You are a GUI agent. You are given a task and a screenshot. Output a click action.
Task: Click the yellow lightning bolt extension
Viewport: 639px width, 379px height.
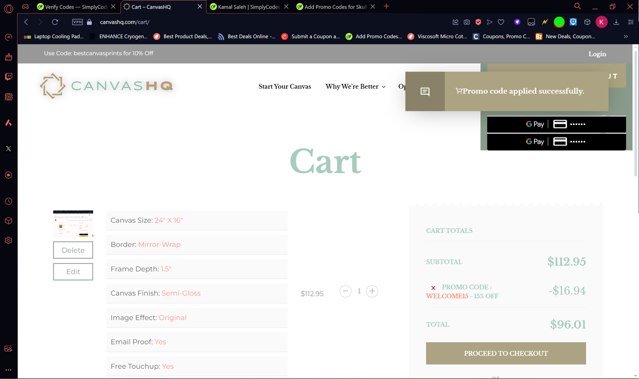545,22
